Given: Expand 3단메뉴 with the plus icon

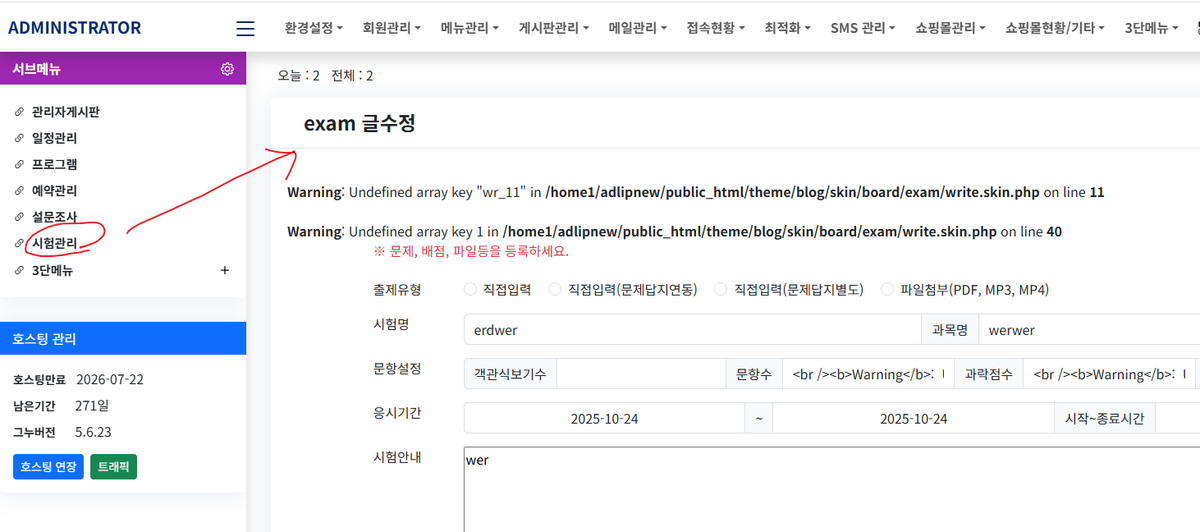Looking at the screenshot, I should (x=224, y=270).
